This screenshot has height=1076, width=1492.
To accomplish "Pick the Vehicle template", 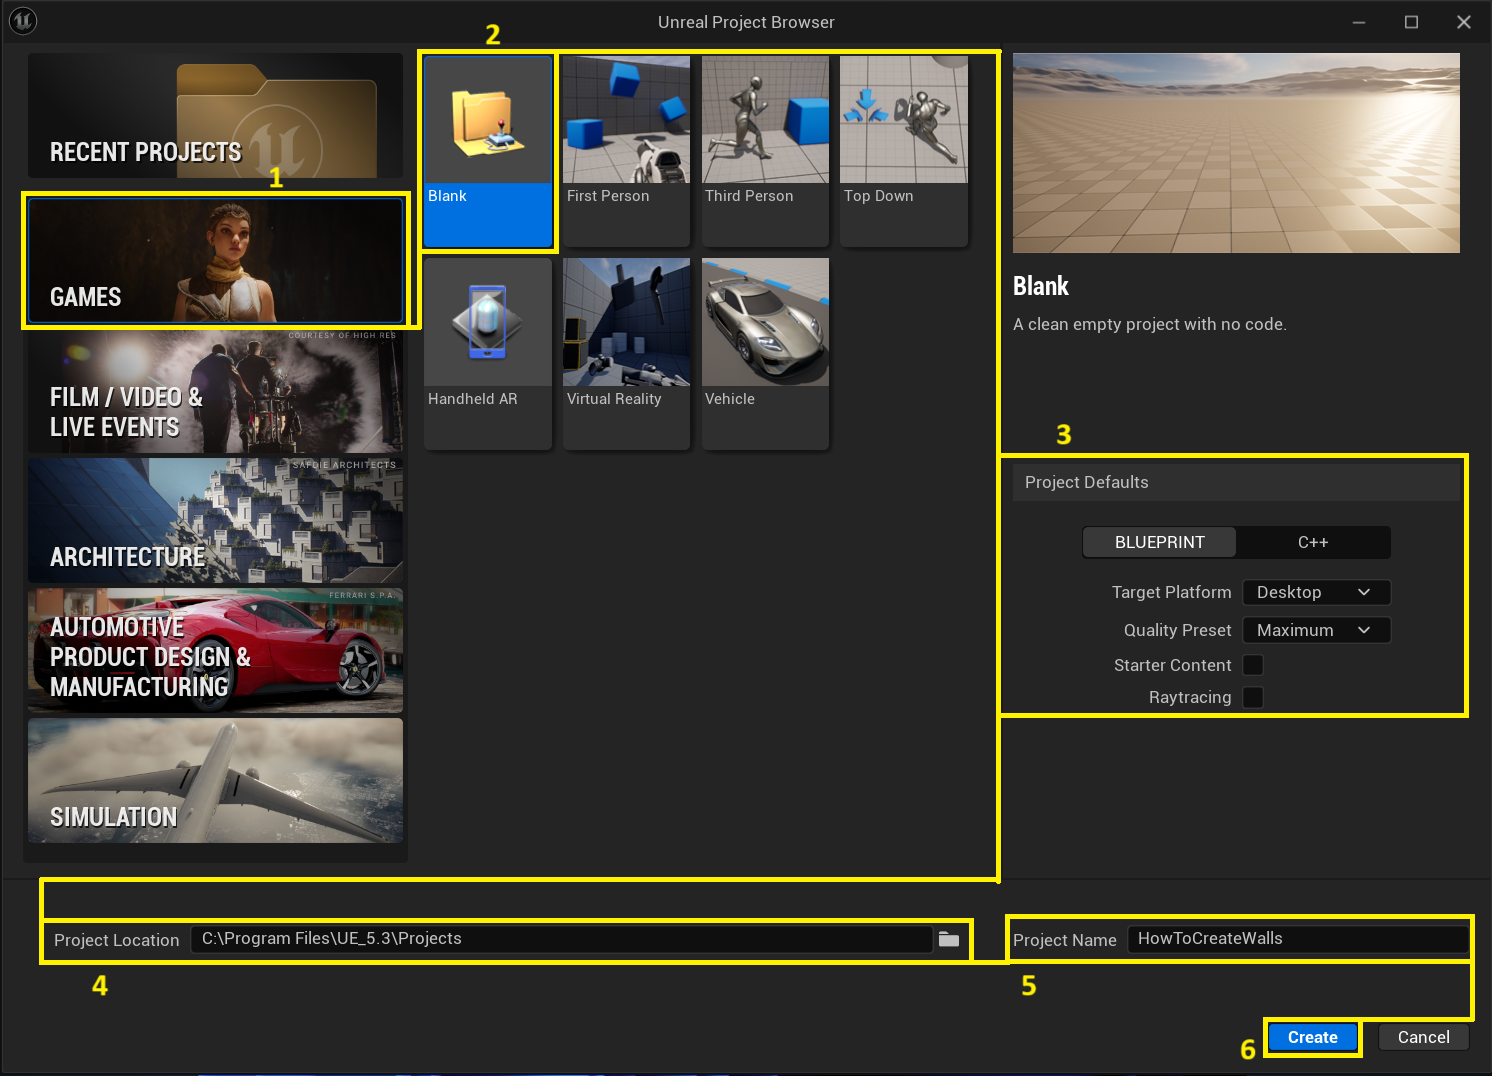I will [765, 352].
